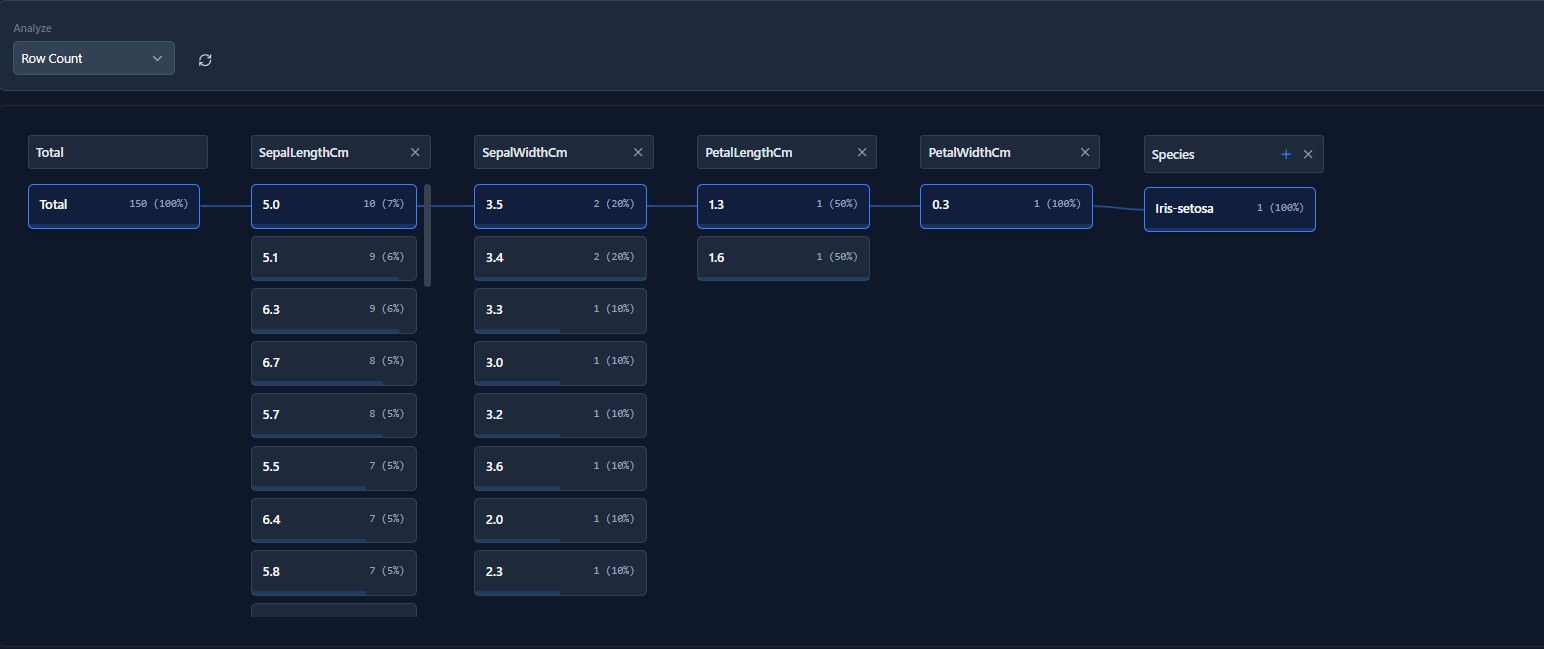This screenshot has height=649, width=1544.
Task: Remove the SepalWidthCm column with X
Action: tap(638, 152)
